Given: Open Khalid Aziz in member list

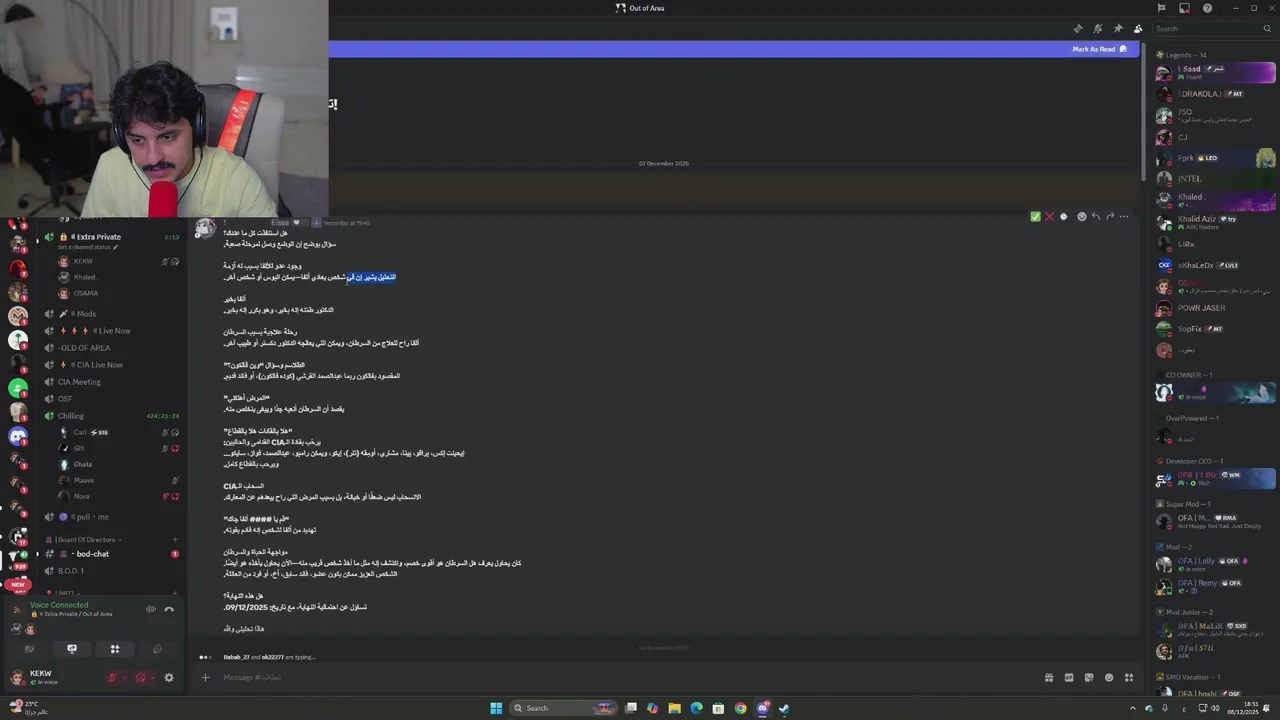Looking at the screenshot, I should pos(1215,222).
